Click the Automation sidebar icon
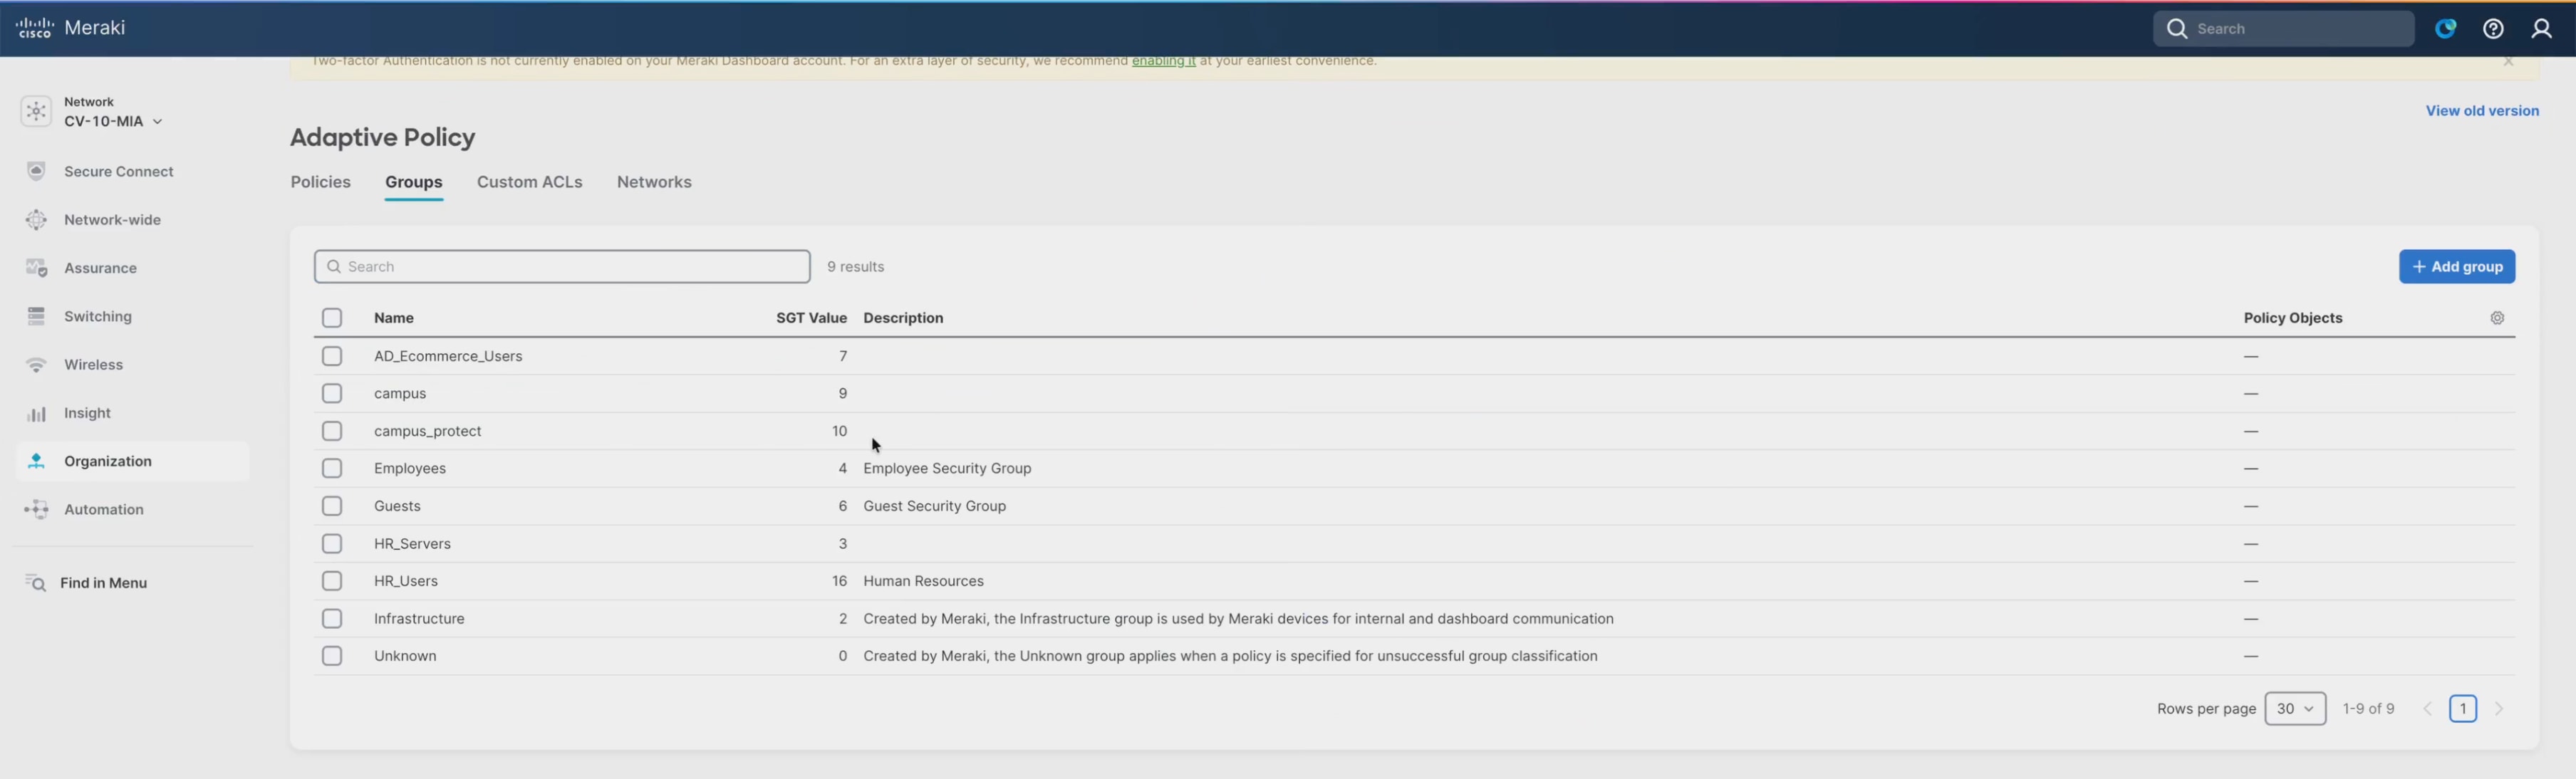 coord(36,510)
